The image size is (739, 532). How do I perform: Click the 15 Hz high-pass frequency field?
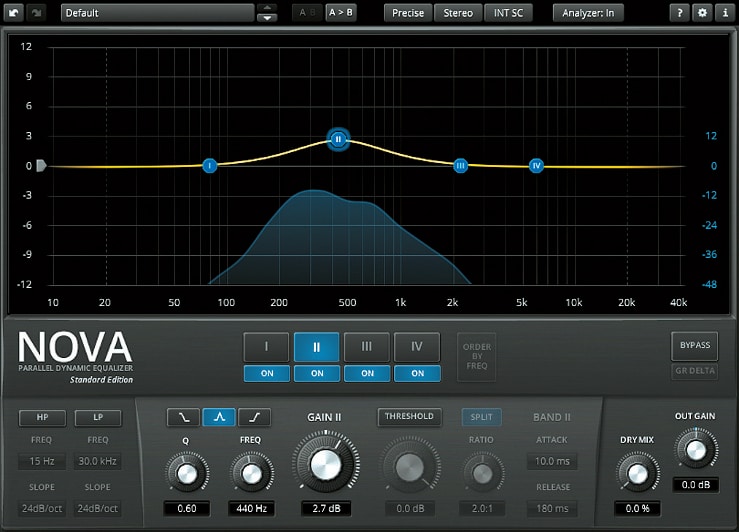pos(42,461)
